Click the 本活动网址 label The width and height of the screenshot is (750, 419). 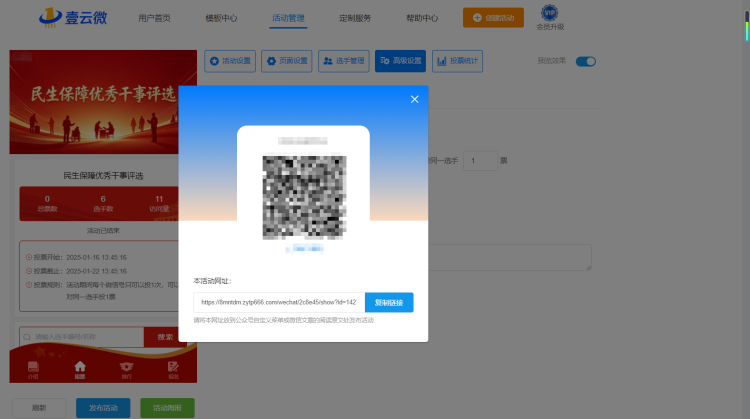point(212,281)
